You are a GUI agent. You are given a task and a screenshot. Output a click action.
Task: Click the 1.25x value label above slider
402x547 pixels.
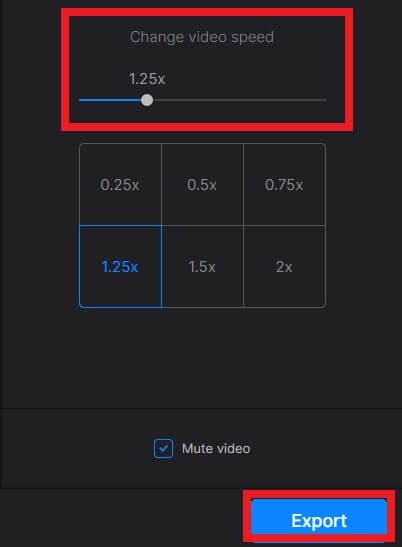click(147, 79)
